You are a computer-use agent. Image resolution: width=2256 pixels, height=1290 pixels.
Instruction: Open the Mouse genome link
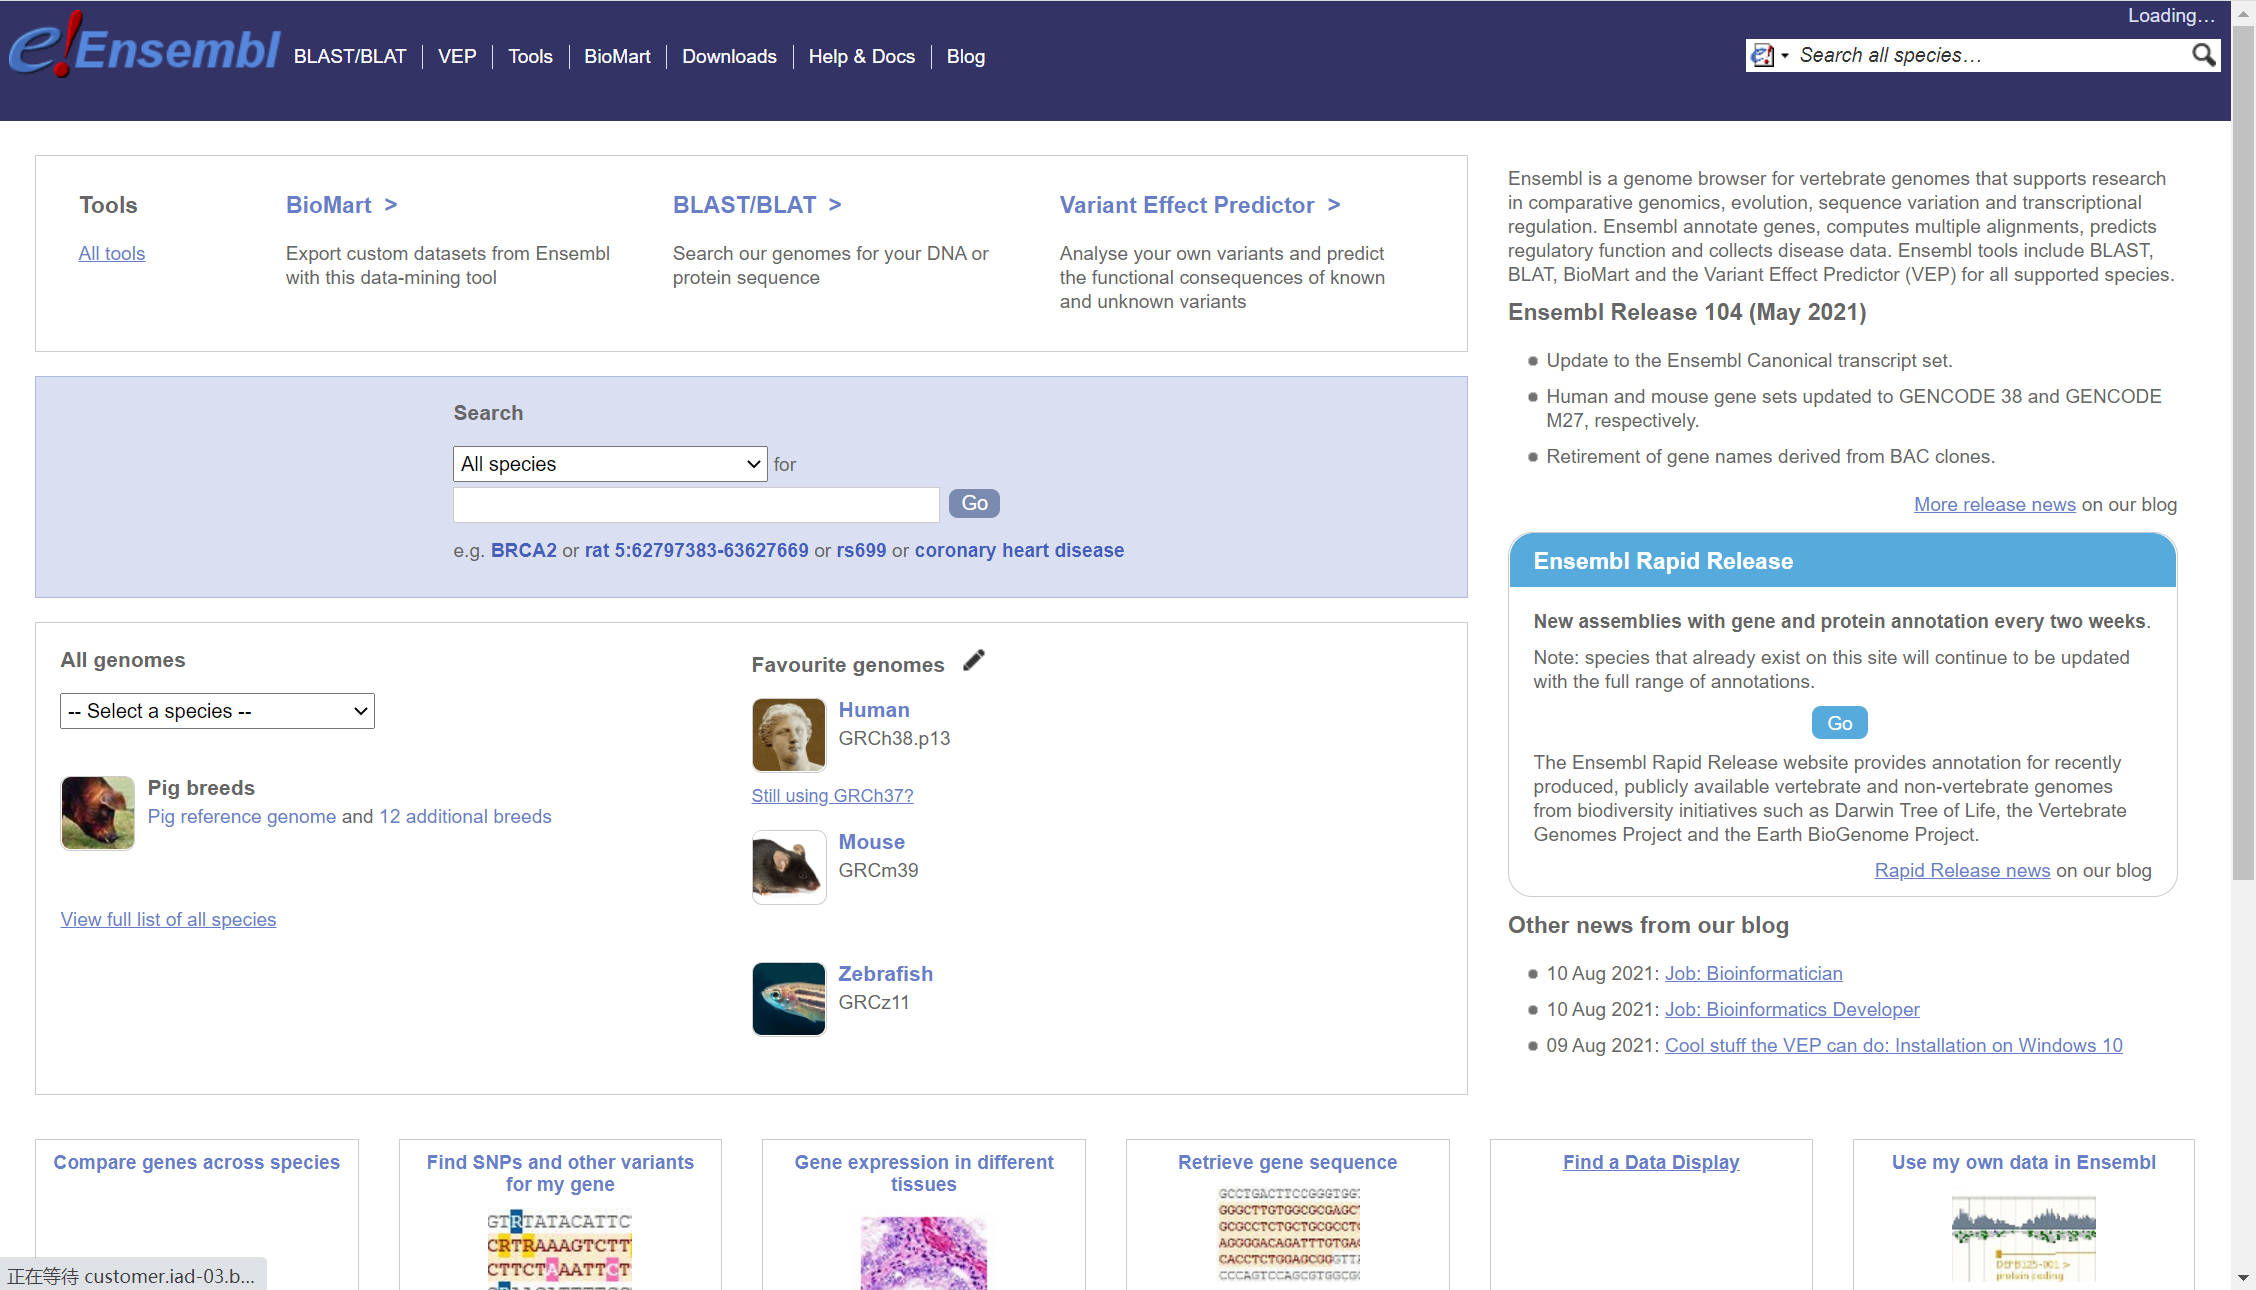[871, 842]
